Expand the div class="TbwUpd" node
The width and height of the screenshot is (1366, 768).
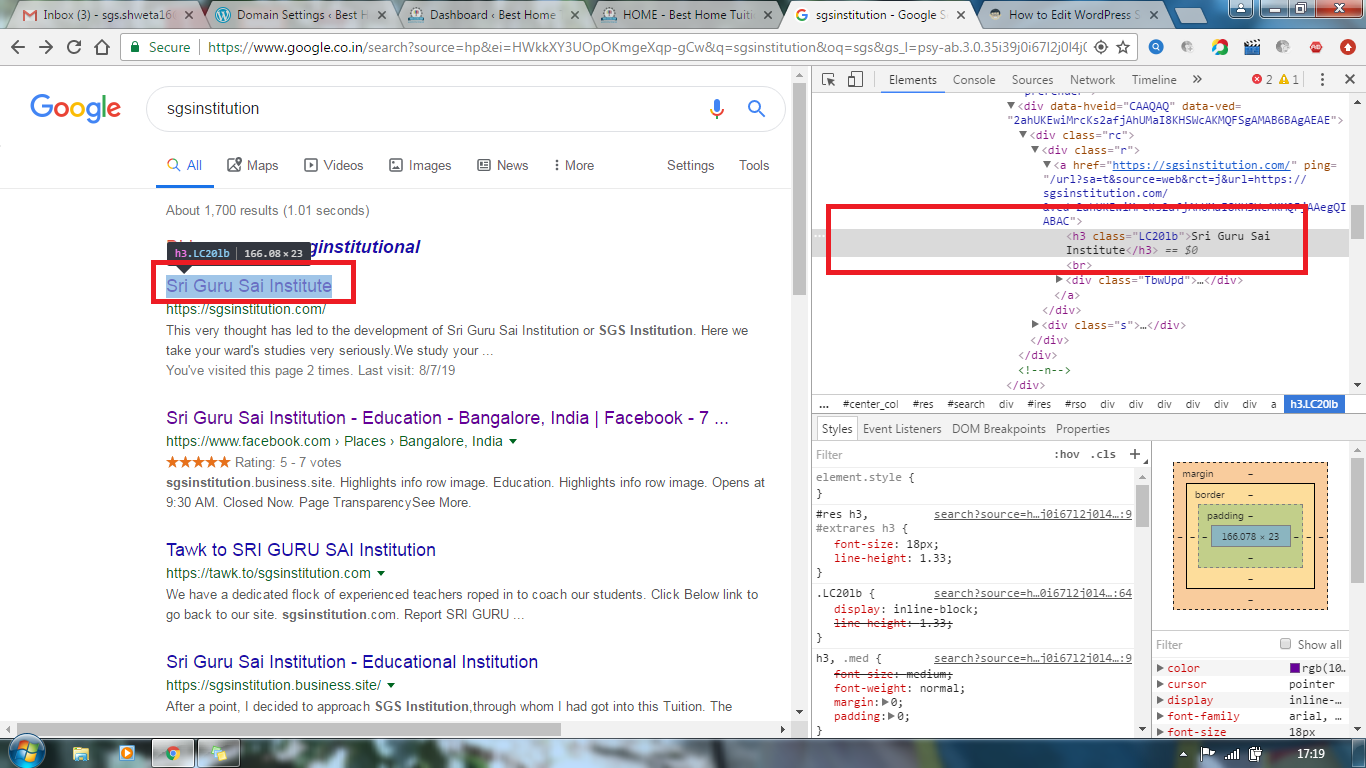pos(1060,281)
